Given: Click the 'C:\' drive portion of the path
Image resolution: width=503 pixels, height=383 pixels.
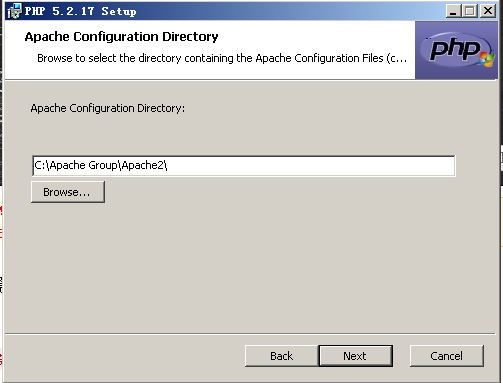Looking at the screenshot, I should point(41,165).
